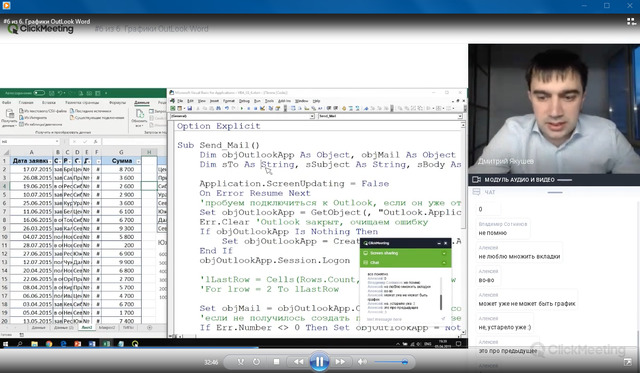The width and height of the screenshot is (640, 373).
Task: Open the Debug menu in VBA editor
Action: 244,101
